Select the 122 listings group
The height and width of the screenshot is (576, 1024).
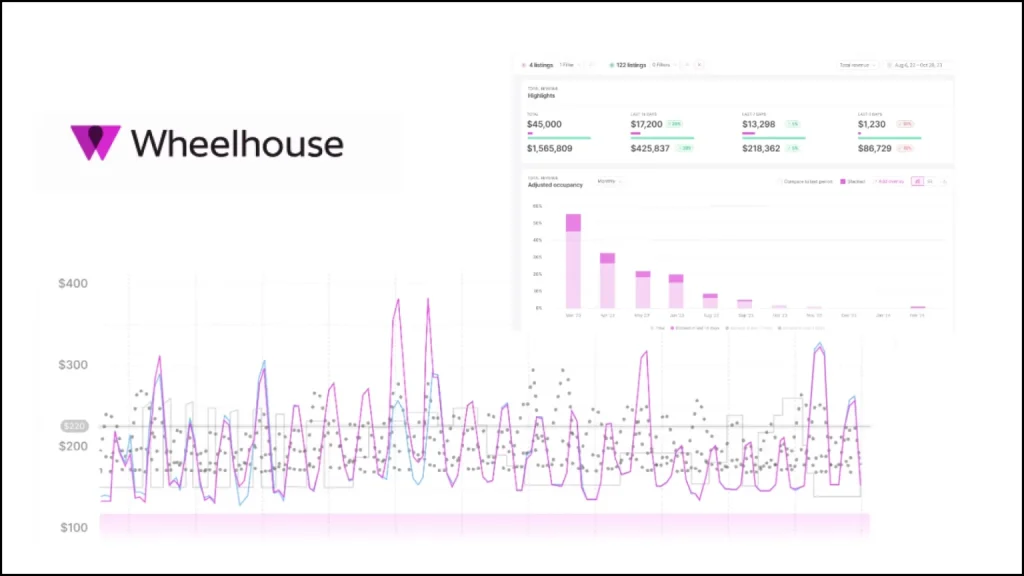click(x=630, y=65)
